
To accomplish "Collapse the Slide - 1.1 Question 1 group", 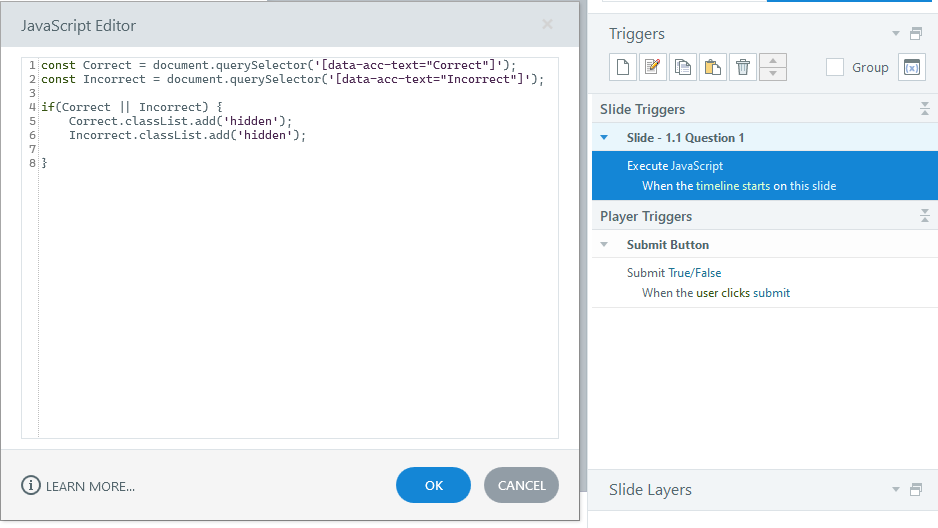I will coord(604,138).
